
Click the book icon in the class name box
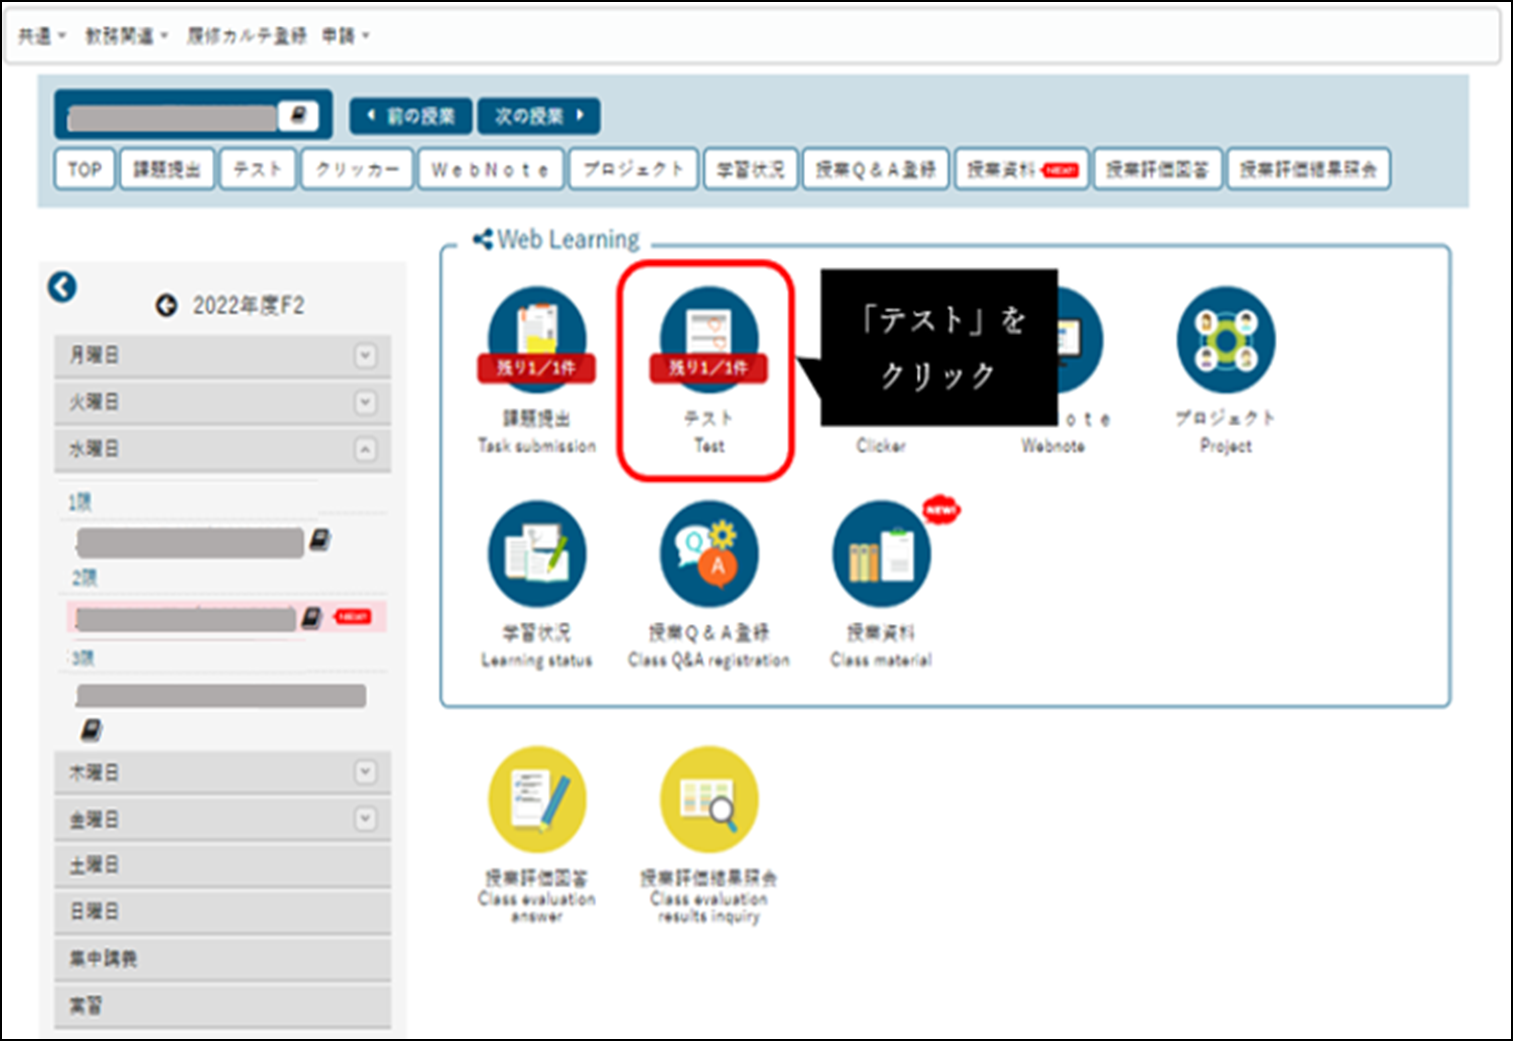pos(298,116)
